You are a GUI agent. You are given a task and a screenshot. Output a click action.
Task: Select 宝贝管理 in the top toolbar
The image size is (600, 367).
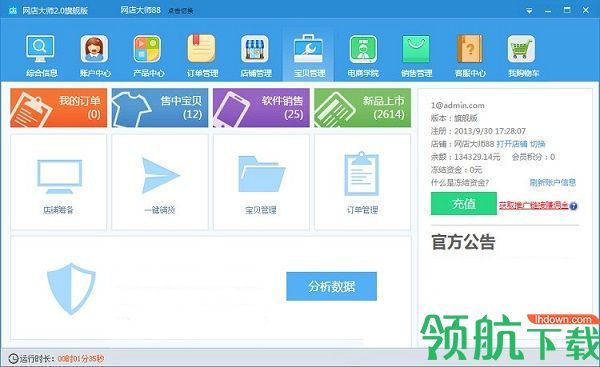[x=309, y=55]
